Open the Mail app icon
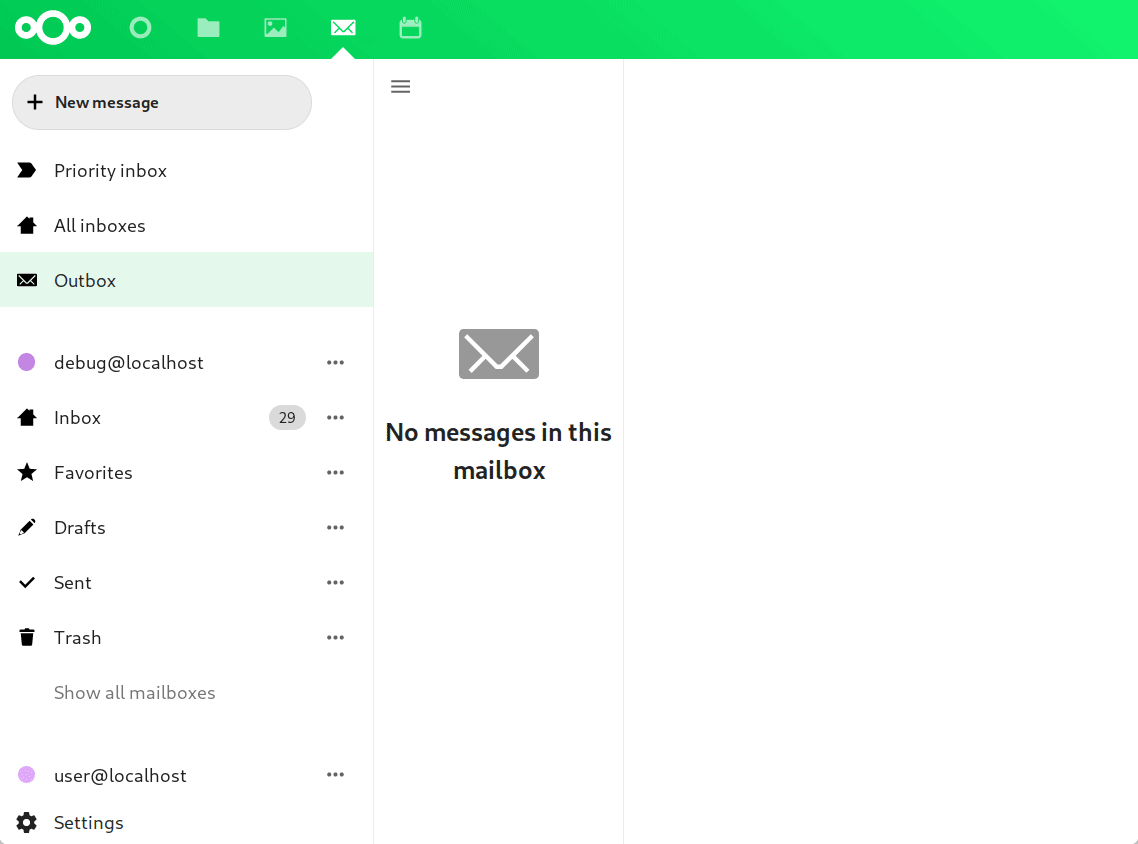The height and width of the screenshot is (844, 1138). click(343, 28)
